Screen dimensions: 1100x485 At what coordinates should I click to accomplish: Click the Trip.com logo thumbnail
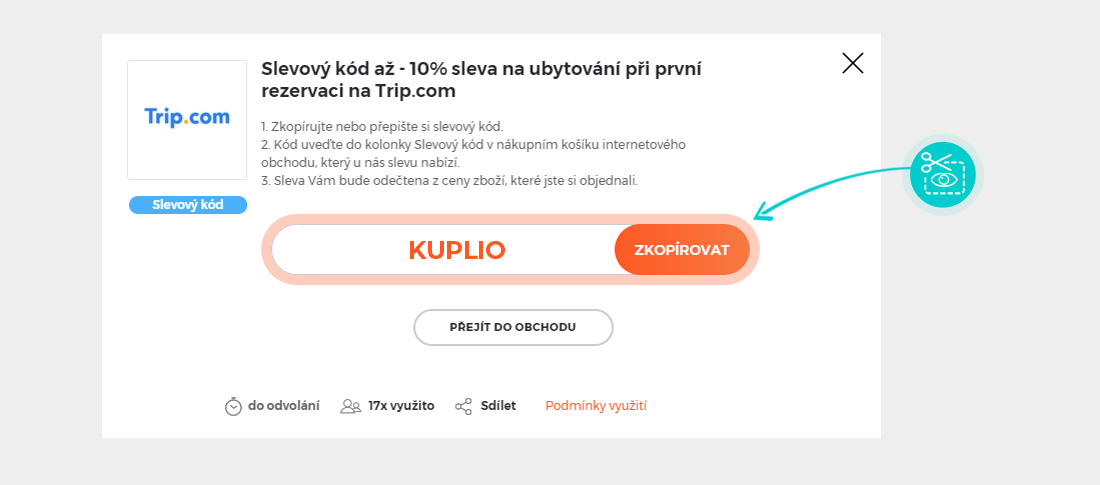[x=187, y=119]
